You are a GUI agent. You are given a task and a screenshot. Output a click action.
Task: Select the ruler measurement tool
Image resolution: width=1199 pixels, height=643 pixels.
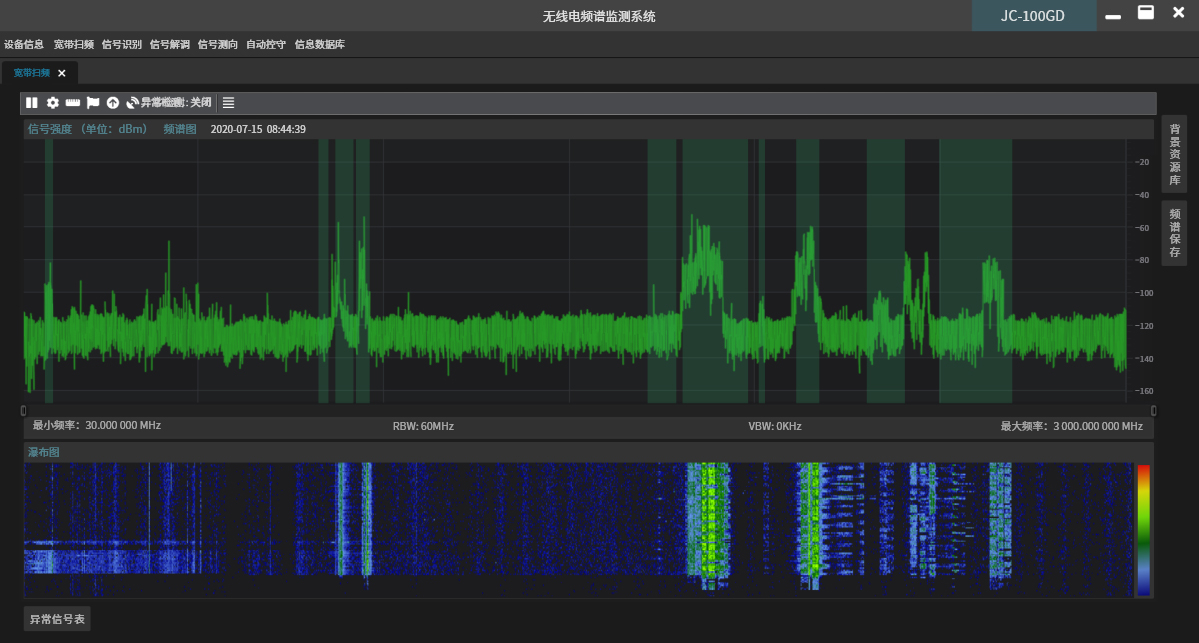[x=73, y=103]
